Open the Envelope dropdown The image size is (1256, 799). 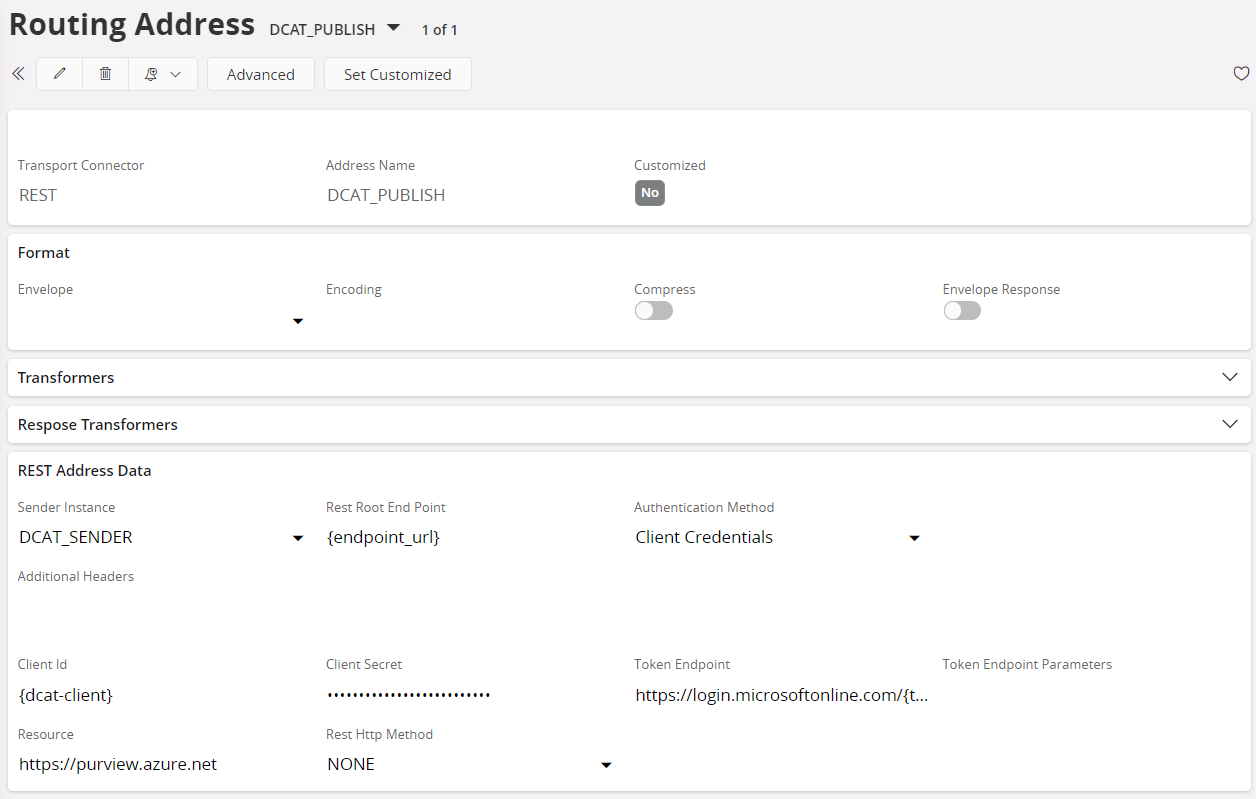click(297, 321)
